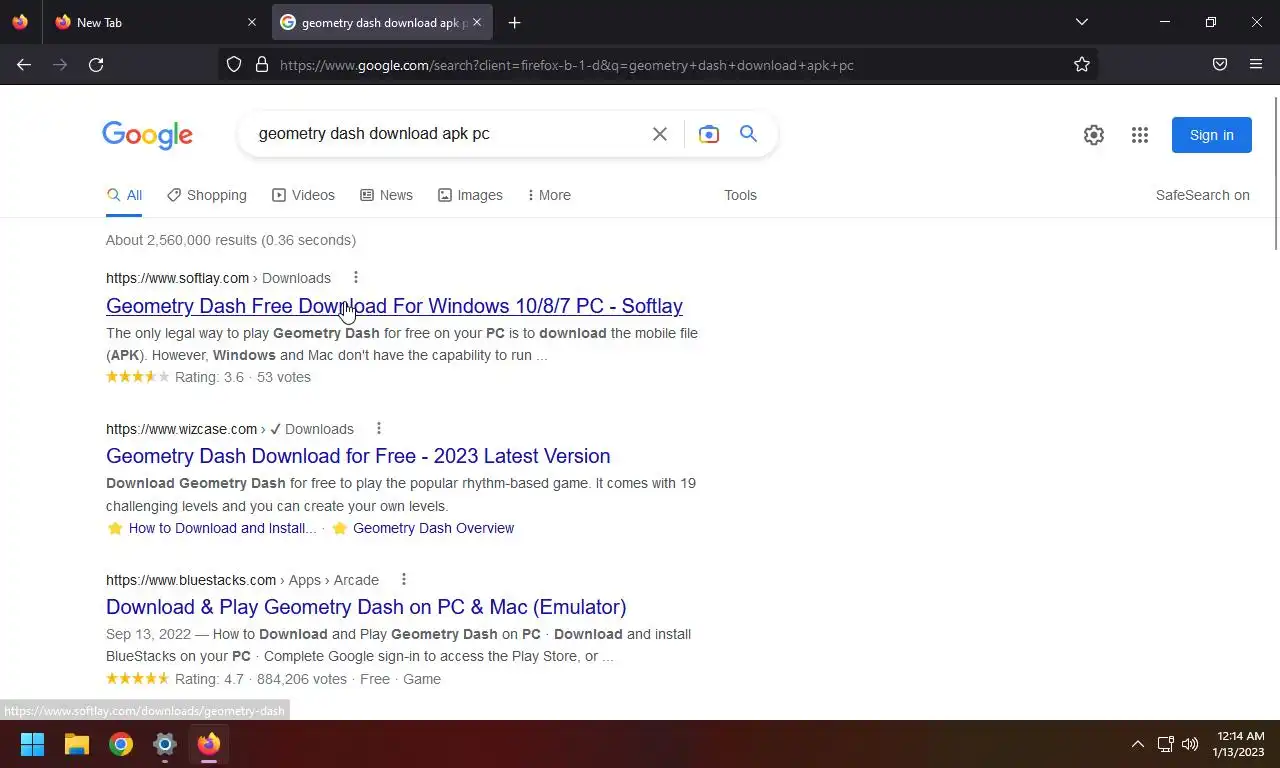This screenshot has height=768, width=1280.
Task: Open SafeSearch on settings
Action: [x=1203, y=195]
